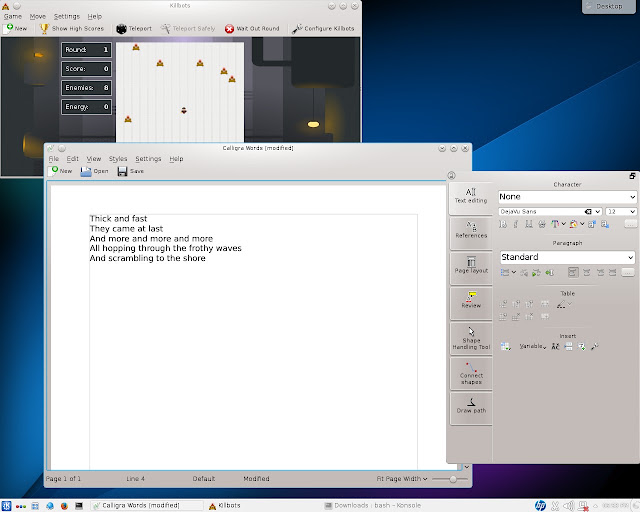The image size is (640, 512).
Task: Toggle superscript formatting
Action: (592, 224)
